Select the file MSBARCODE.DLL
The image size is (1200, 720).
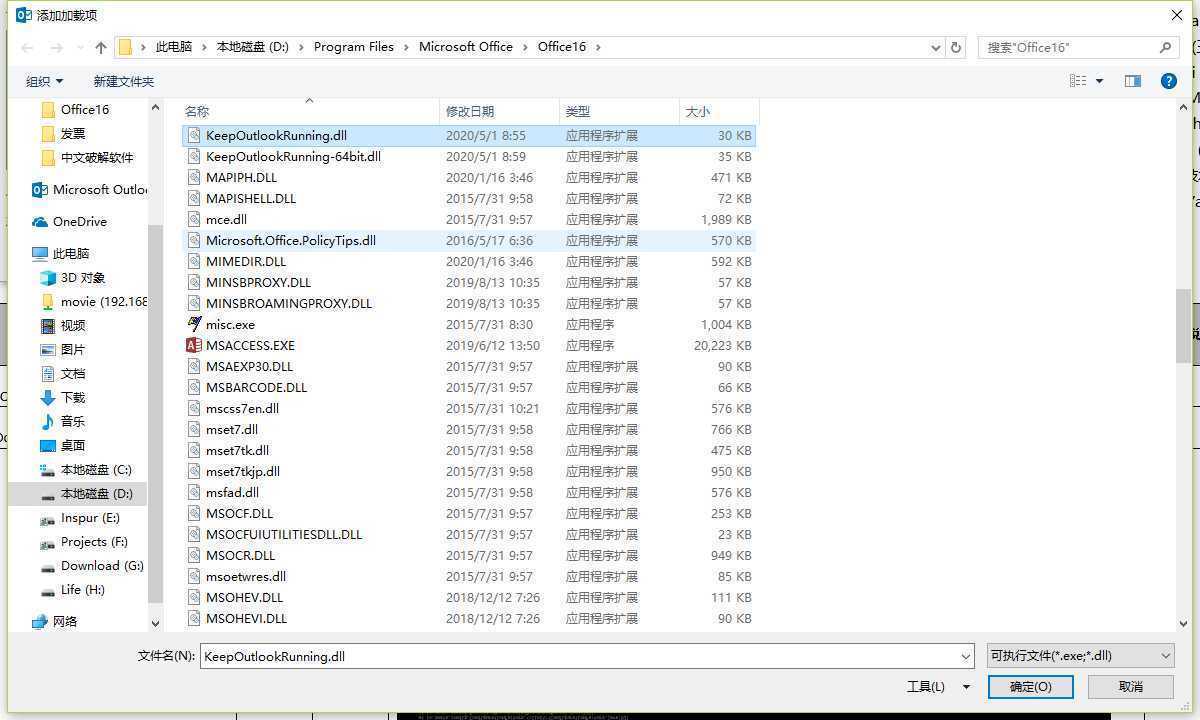pos(469,387)
